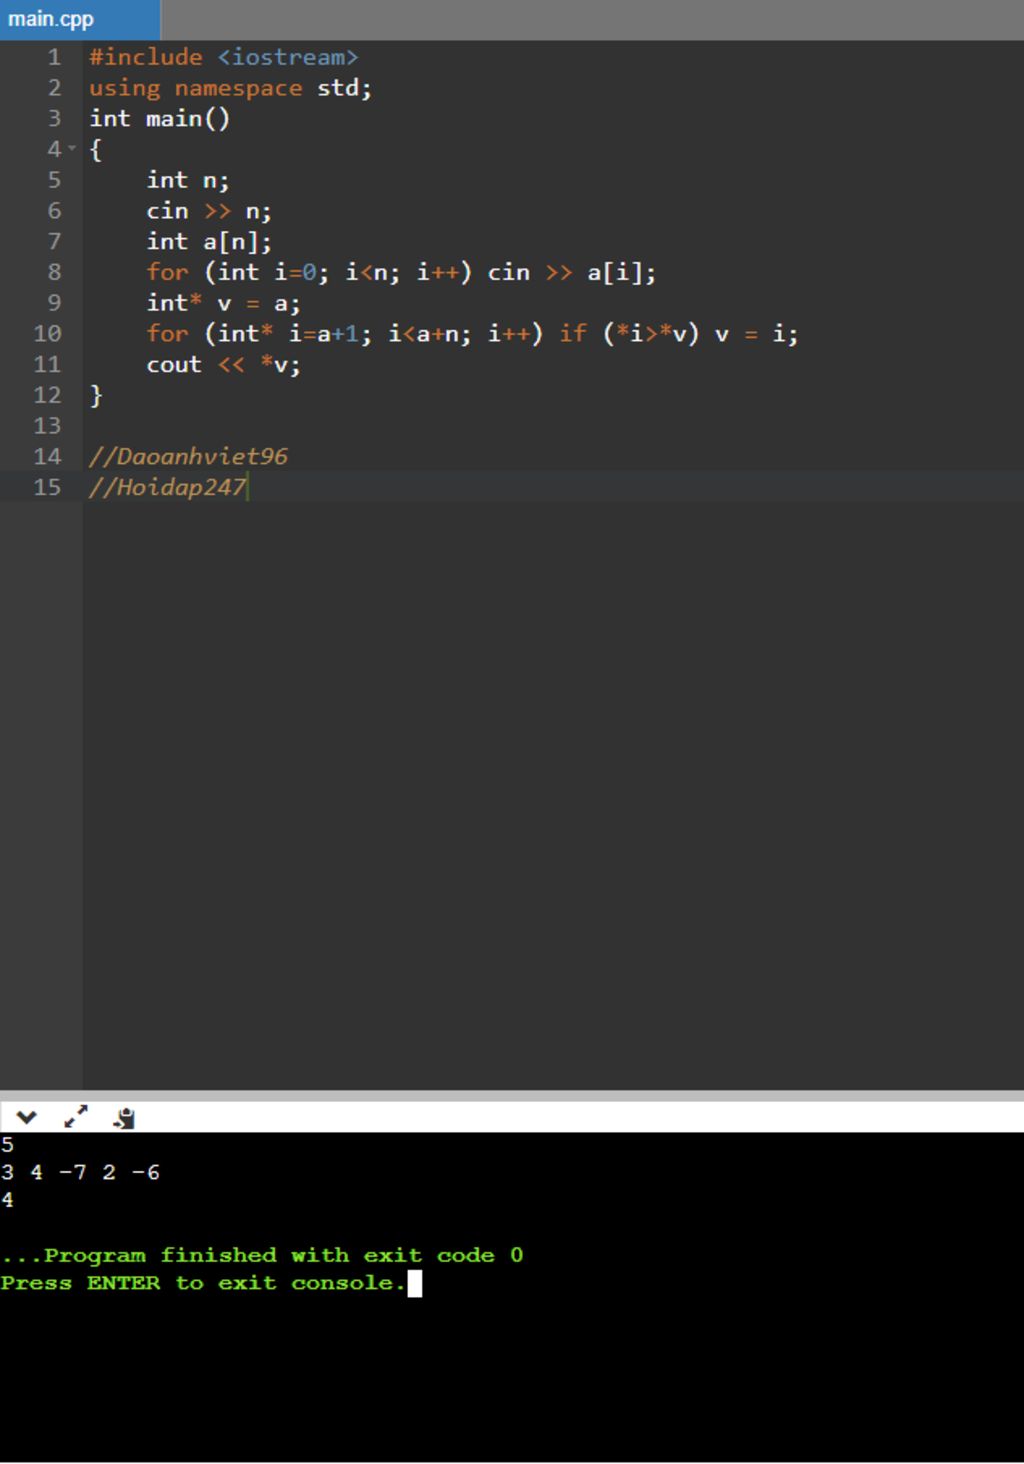This screenshot has width=1024, height=1464.
Task: Click console output value '4'
Action: click(7, 1200)
